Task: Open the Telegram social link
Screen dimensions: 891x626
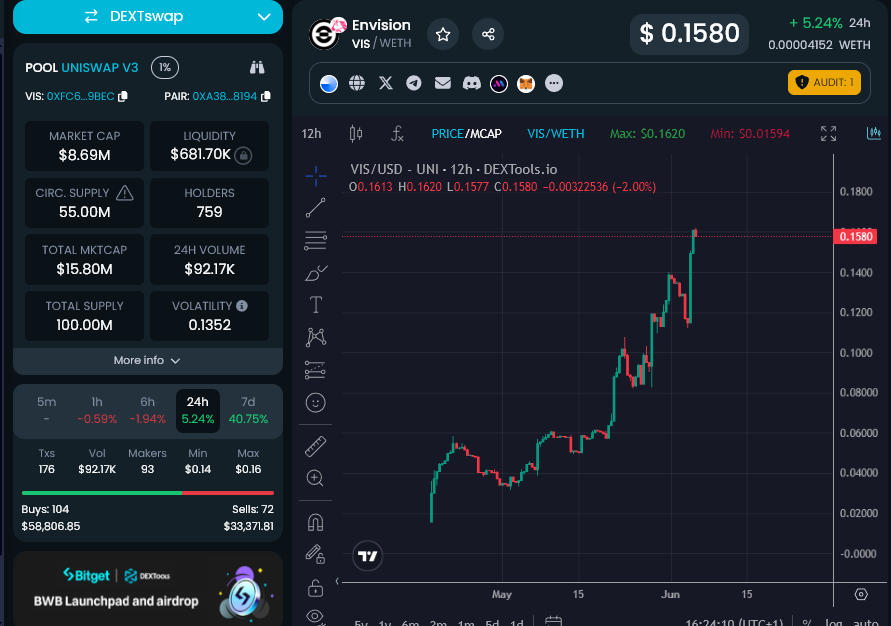Action: [414, 84]
